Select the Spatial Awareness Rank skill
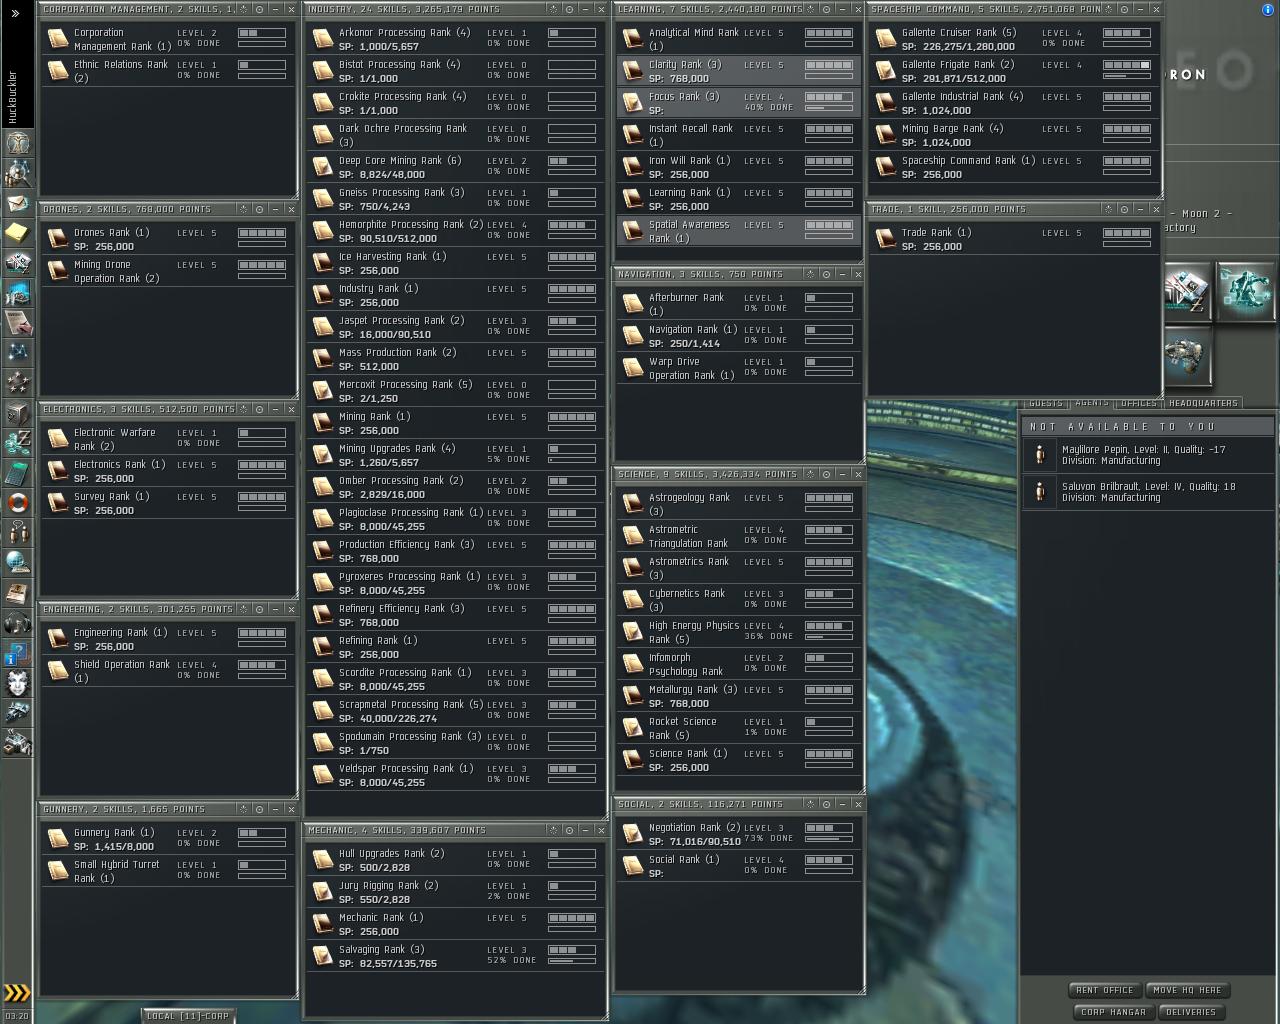 click(738, 231)
